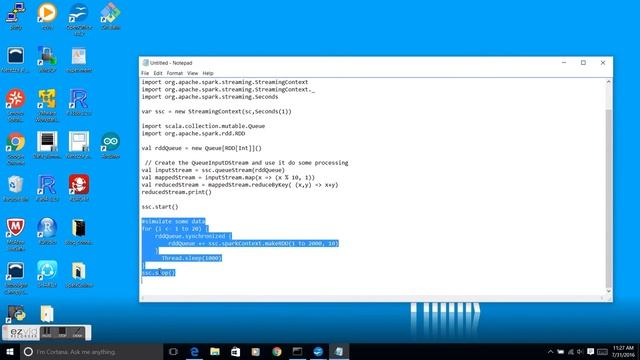Click the Cortana search box
This screenshot has width=640, height=360.
(x=91, y=351)
